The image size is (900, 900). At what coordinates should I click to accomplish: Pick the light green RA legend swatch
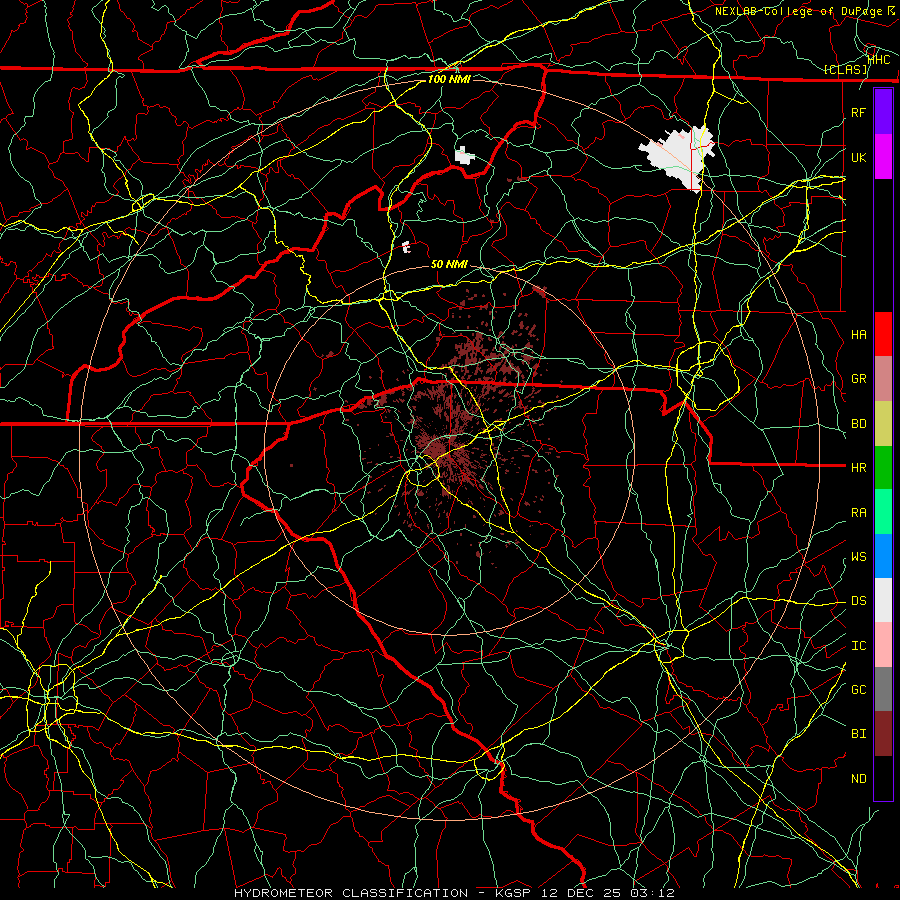[x=883, y=512]
